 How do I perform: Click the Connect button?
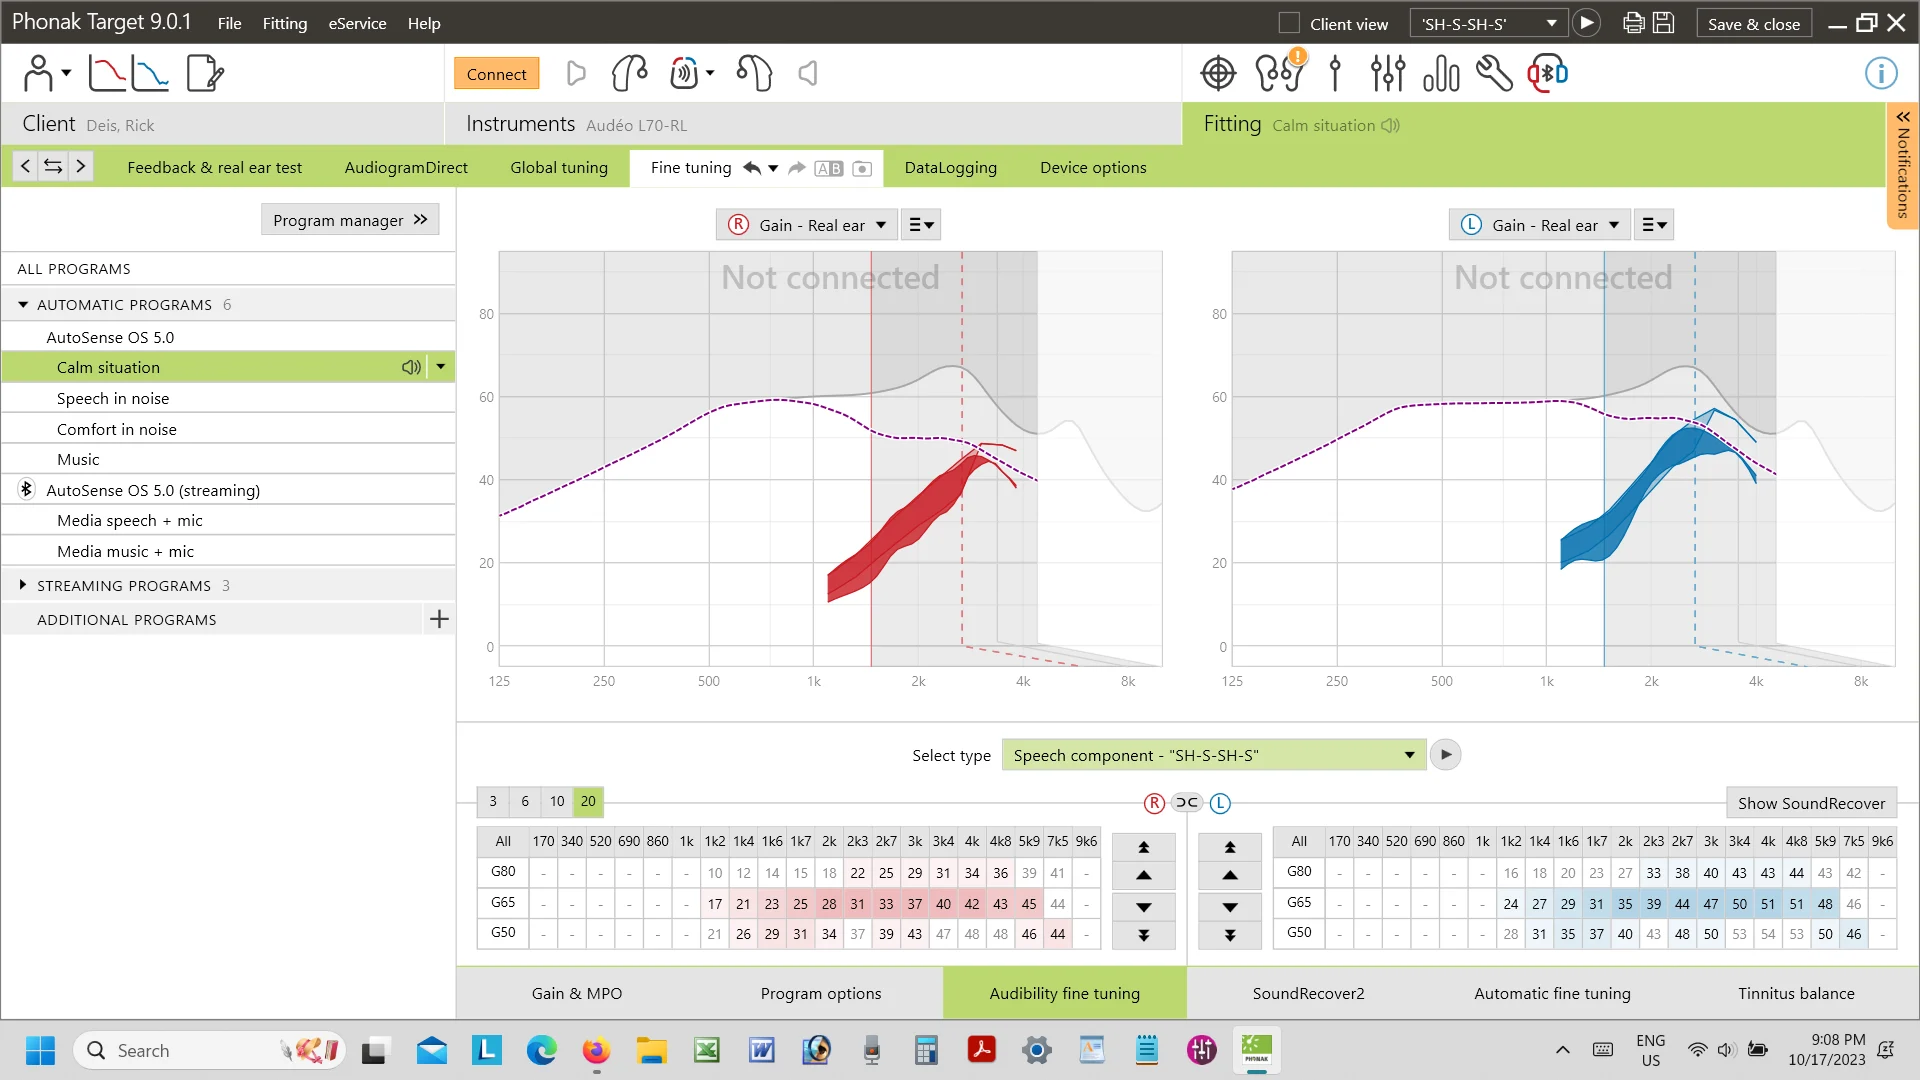pyautogui.click(x=496, y=73)
